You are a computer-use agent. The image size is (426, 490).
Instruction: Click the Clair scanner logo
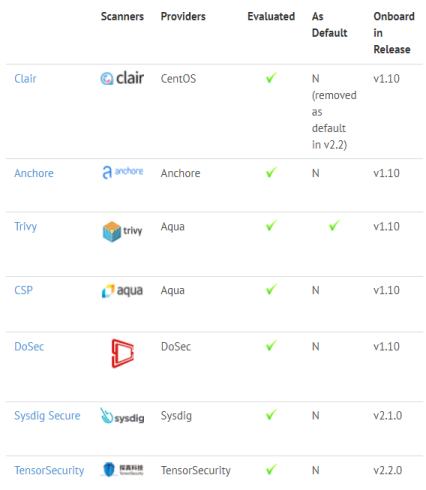122,78
